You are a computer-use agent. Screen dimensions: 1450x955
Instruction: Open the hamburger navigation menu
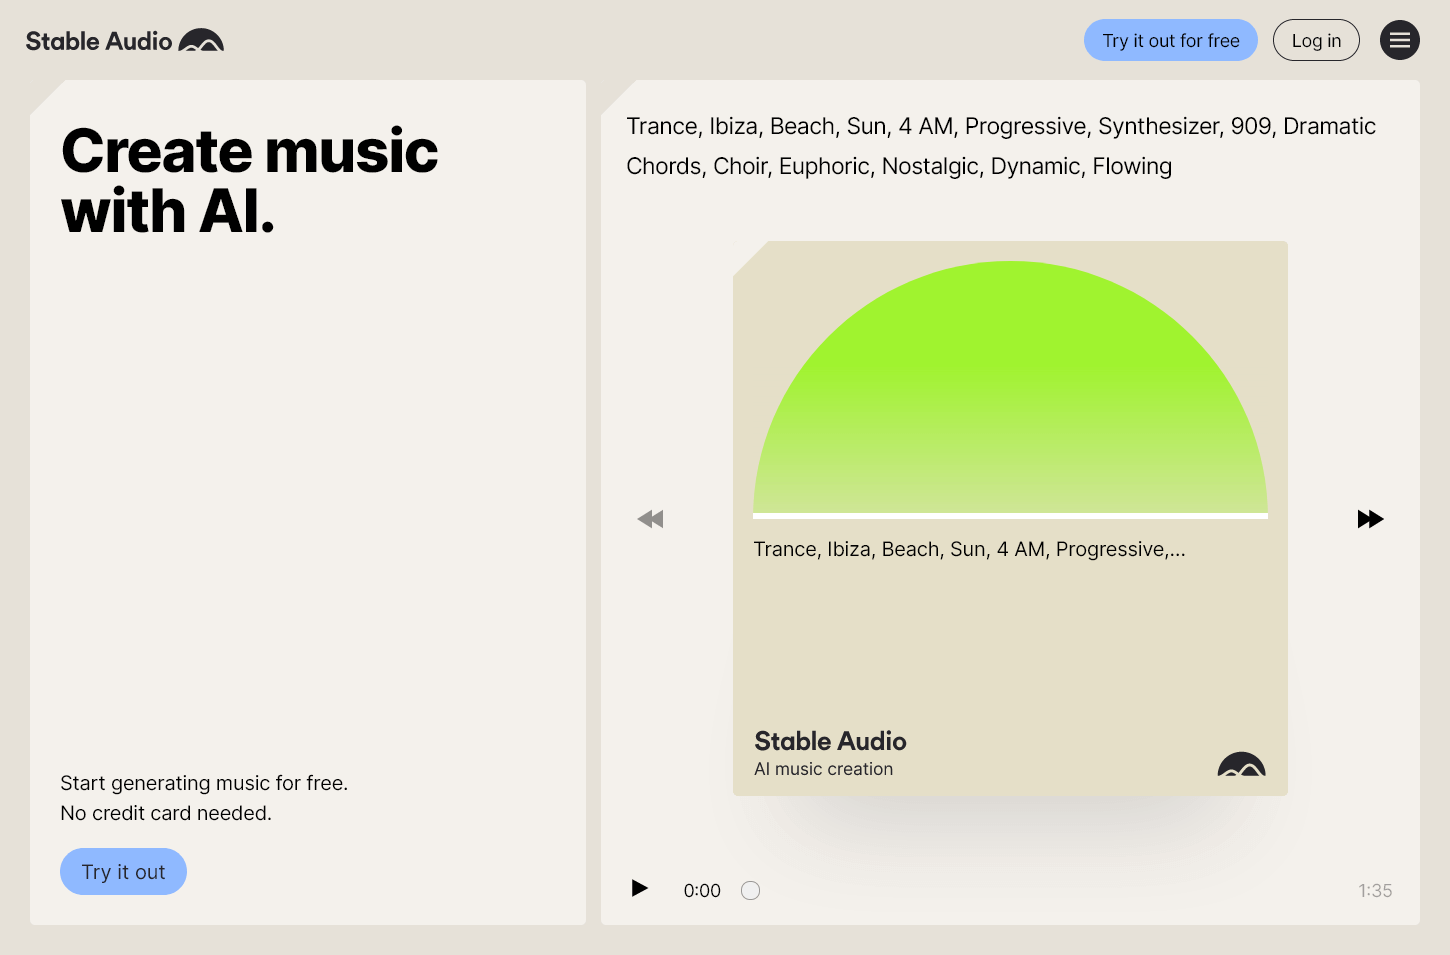tap(1400, 40)
